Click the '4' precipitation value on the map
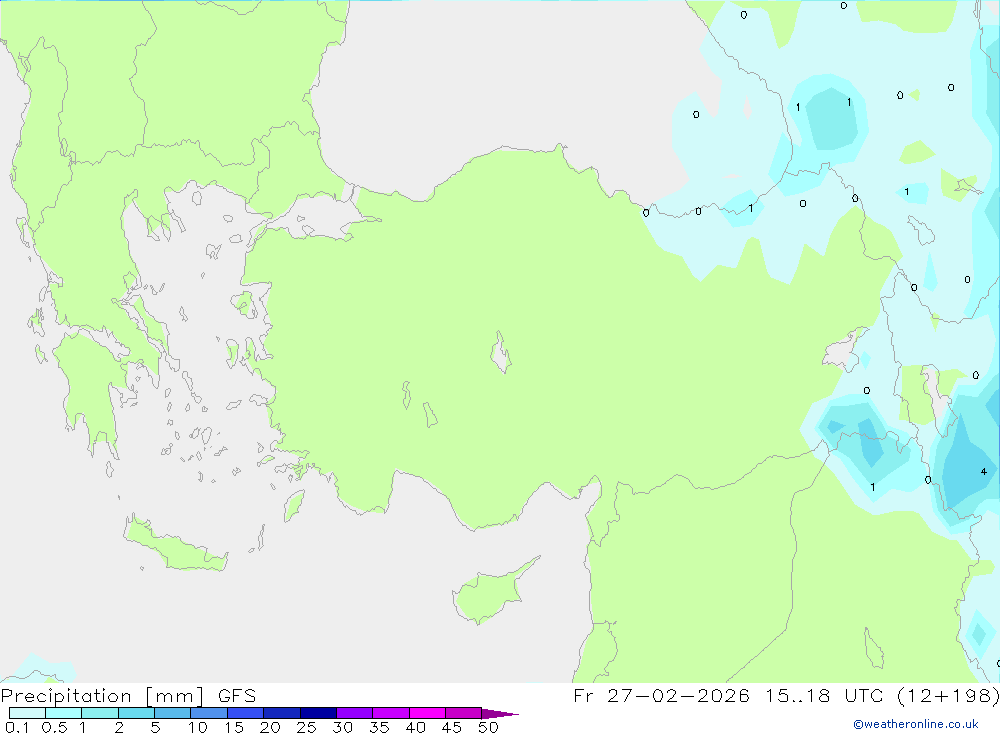Image resolution: width=1000 pixels, height=733 pixels. pyautogui.click(x=983, y=471)
